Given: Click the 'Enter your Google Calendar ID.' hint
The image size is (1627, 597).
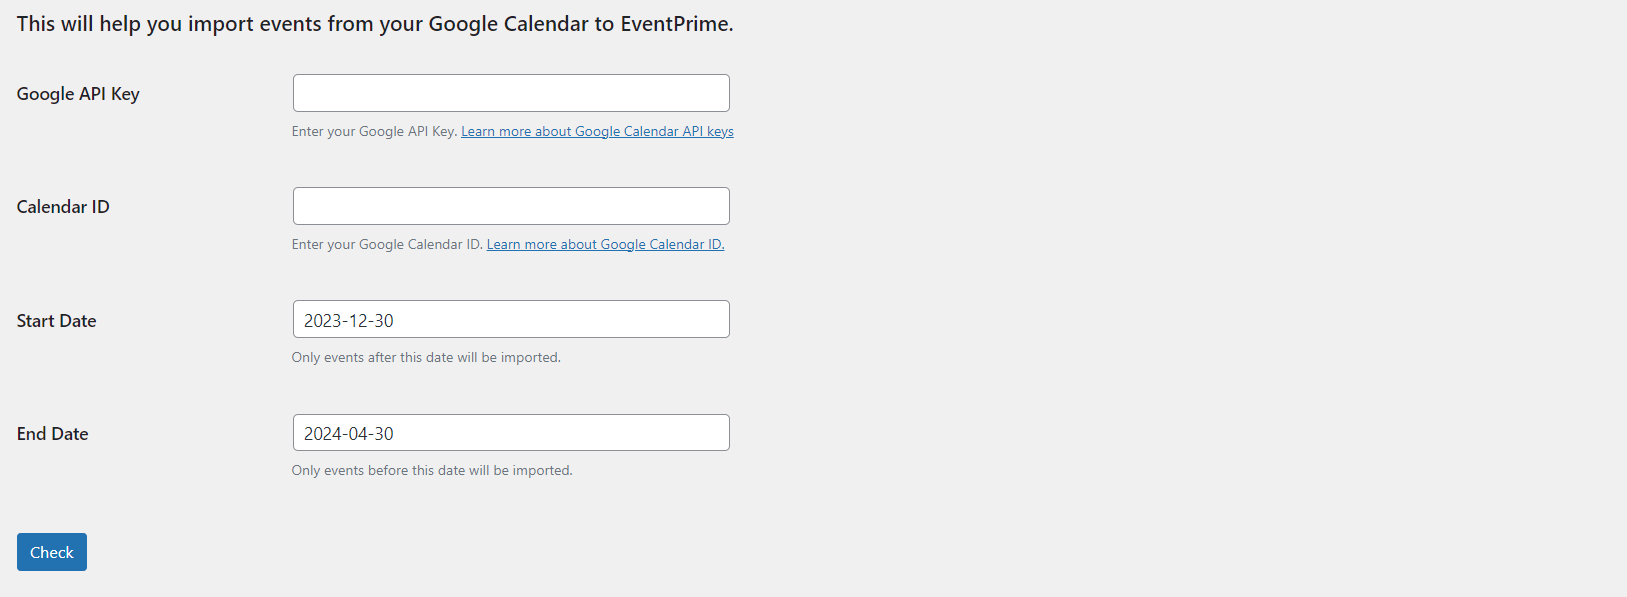Looking at the screenshot, I should pyautogui.click(x=387, y=244).
